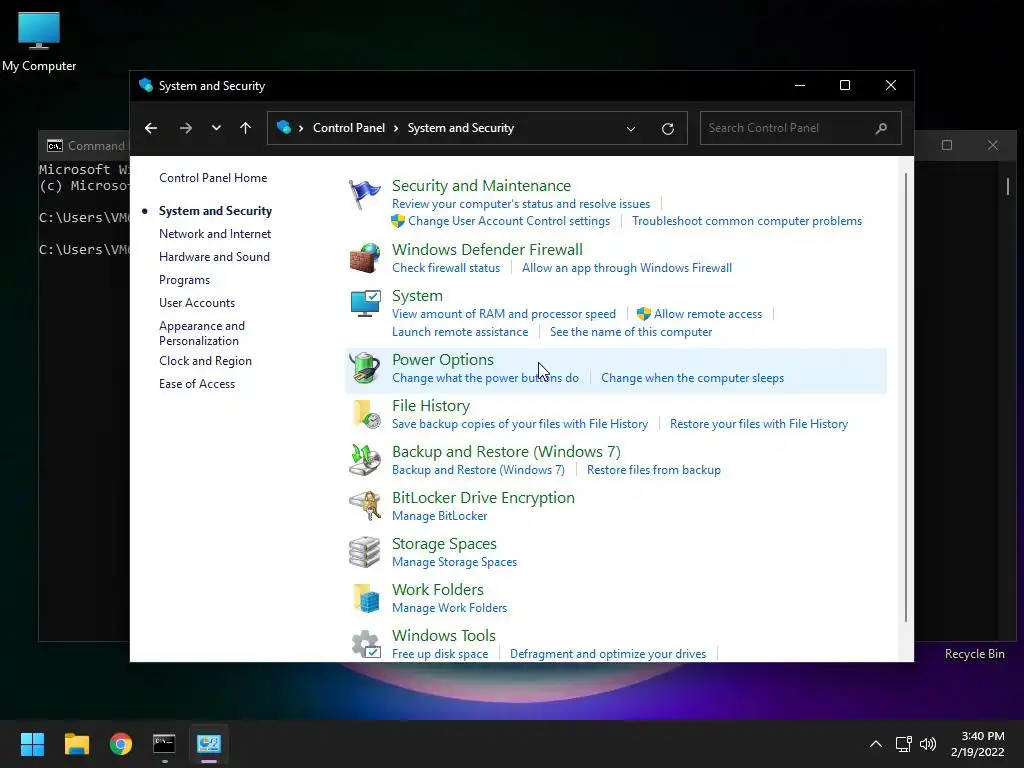Click the Power Options heading
1024x768 pixels.
click(443, 360)
